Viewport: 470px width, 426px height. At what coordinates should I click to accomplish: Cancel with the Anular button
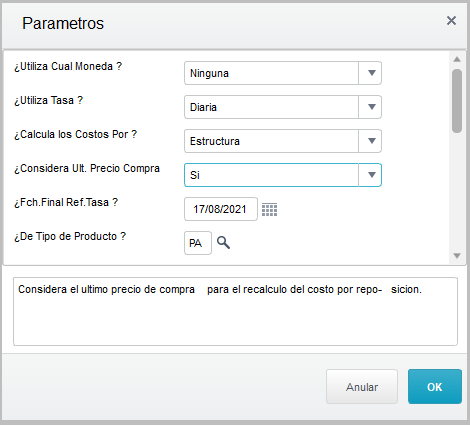362,387
